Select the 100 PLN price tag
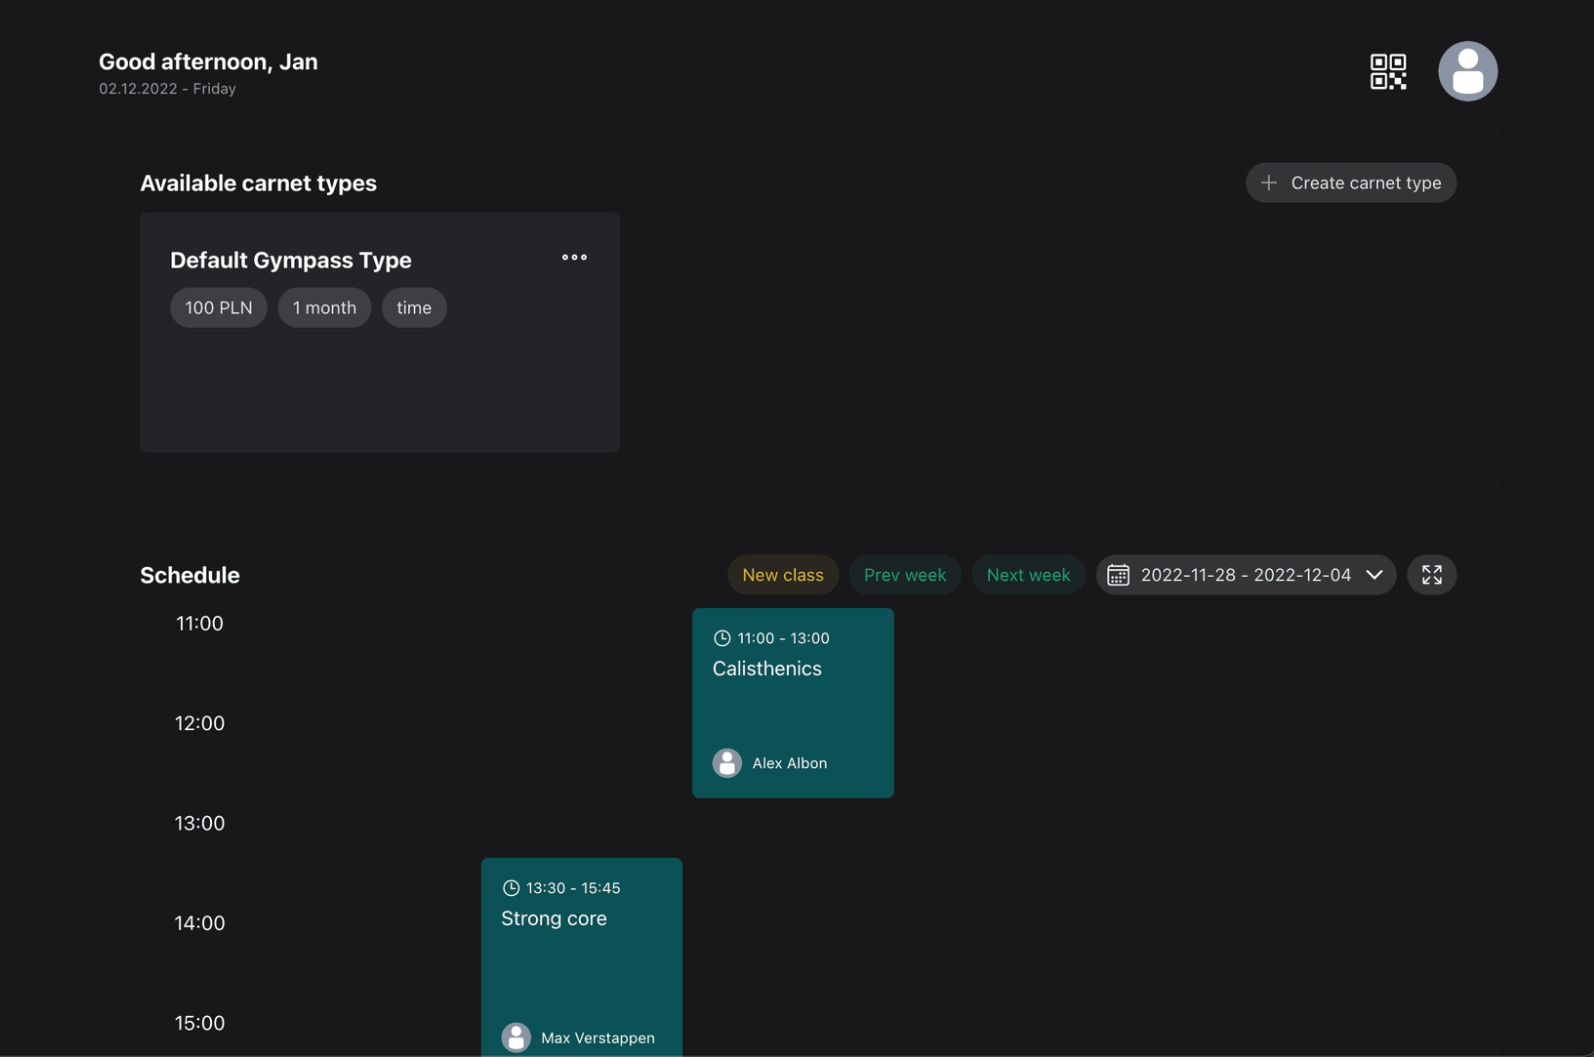This screenshot has width=1594, height=1057. (218, 308)
